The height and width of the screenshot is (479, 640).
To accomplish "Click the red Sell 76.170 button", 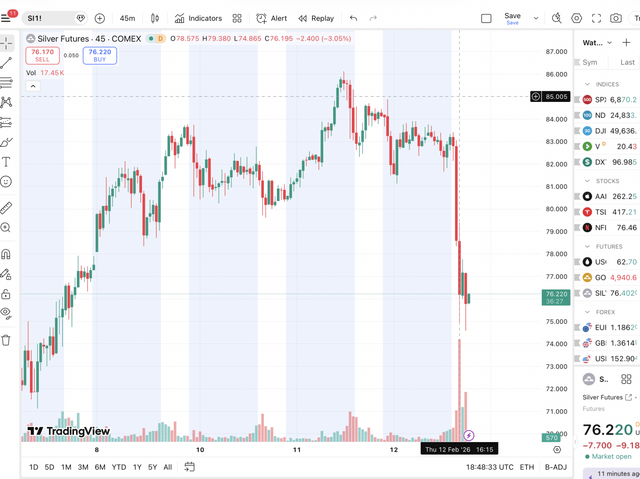I will [42, 55].
